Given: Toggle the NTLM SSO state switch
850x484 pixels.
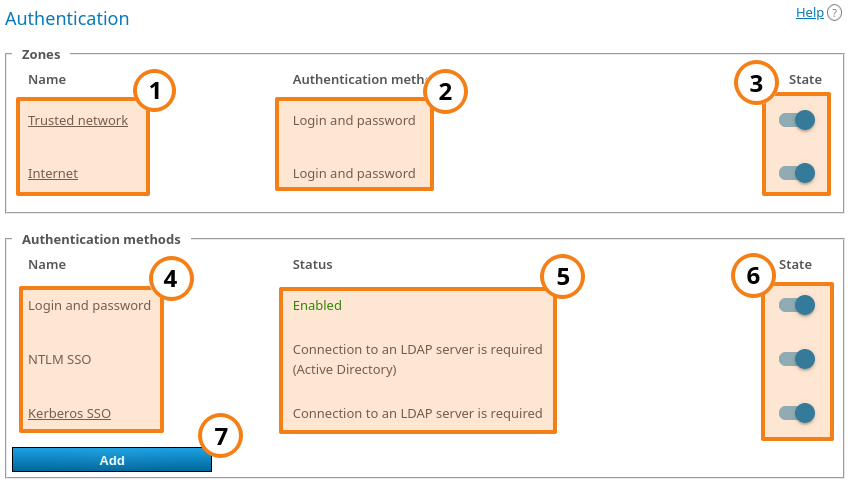Looking at the screenshot, I should 797,359.
